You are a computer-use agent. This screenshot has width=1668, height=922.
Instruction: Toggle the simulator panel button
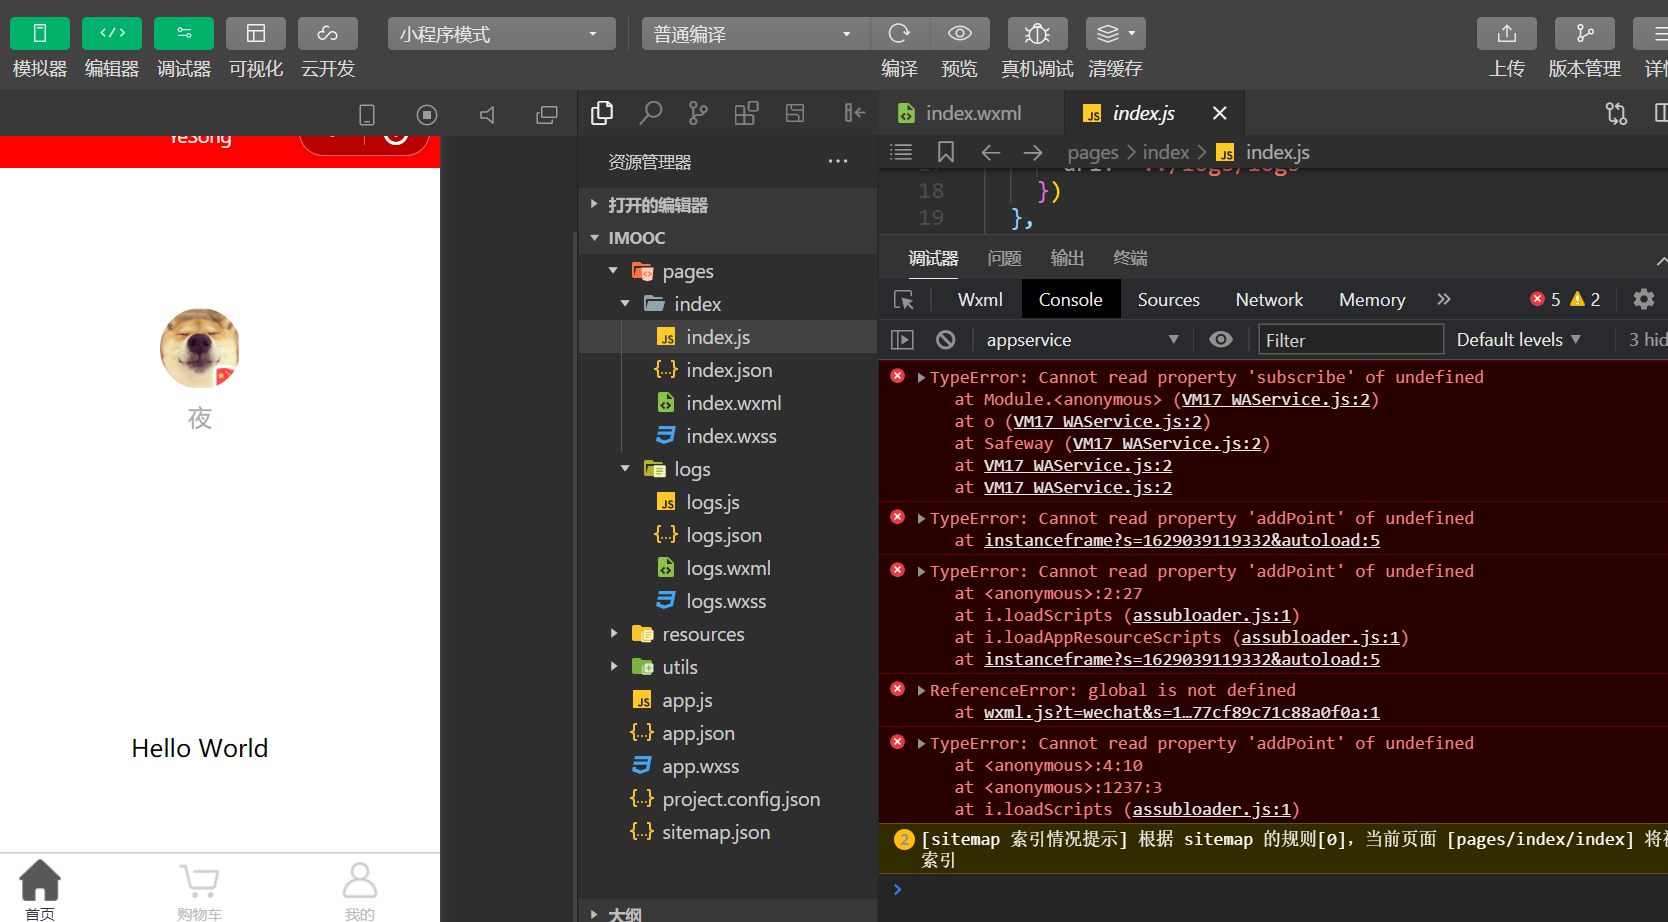(40, 33)
